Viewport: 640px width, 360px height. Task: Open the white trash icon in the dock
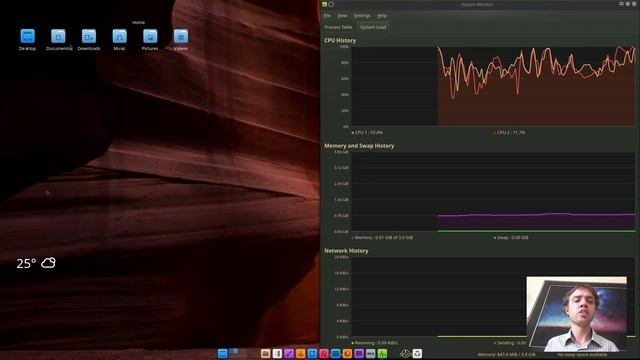click(418, 353)
